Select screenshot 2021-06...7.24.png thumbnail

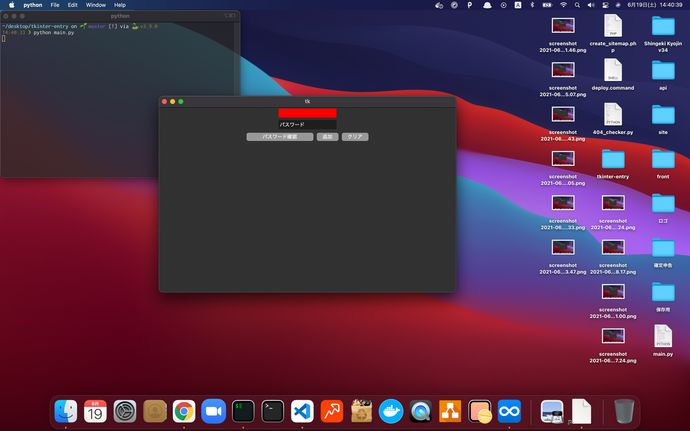pyautogui.click(x=613, y=336)
